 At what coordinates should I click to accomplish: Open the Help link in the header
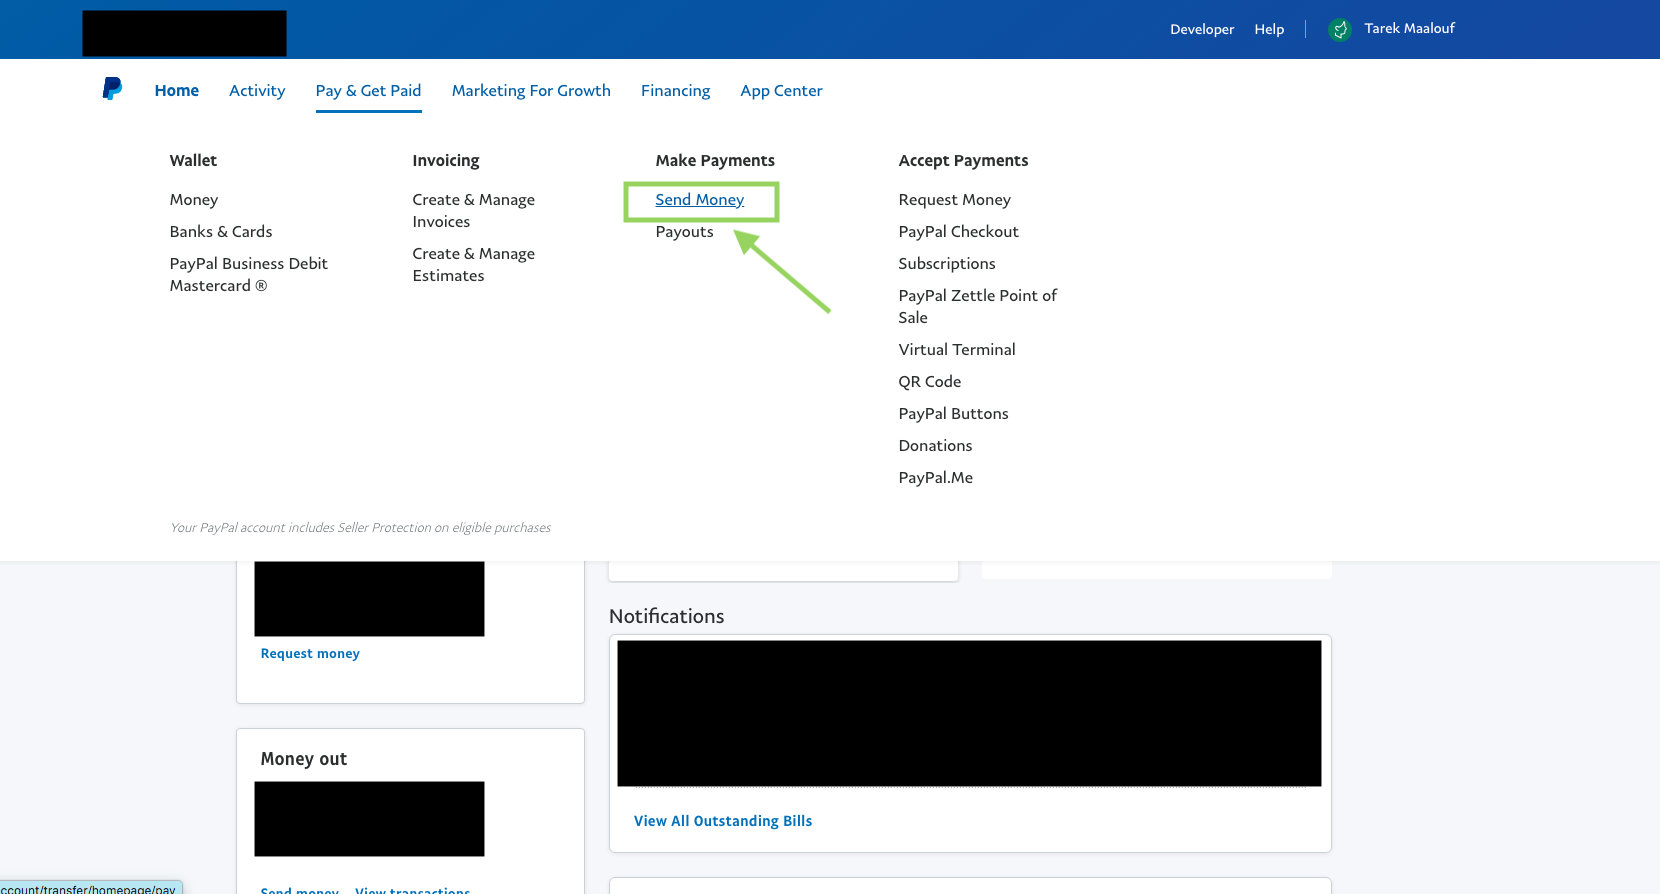pyautogui.click(x=1269, y=29)
